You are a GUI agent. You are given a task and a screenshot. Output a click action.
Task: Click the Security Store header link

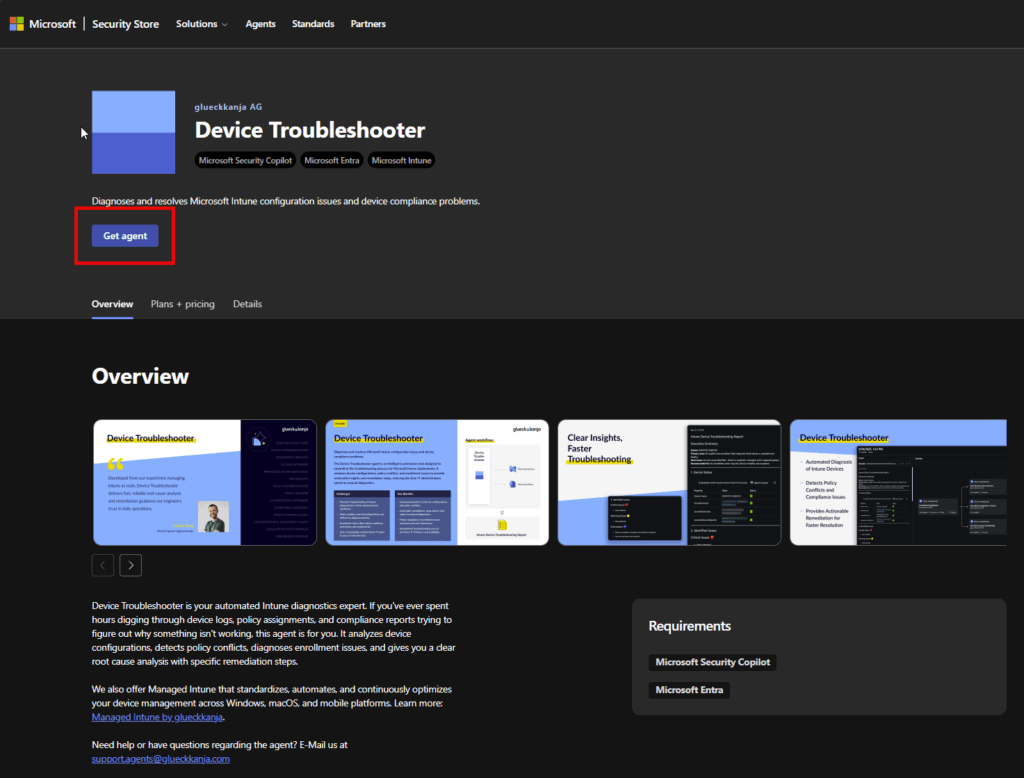pos(125,24)
